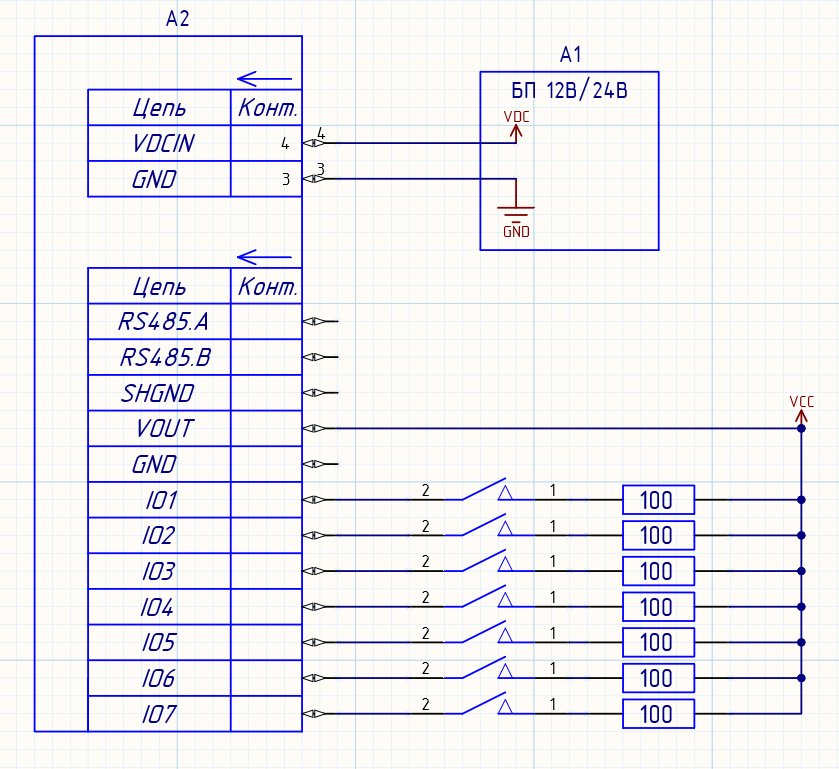
Task: Click the blue arrow above the lower connector table
Action: tap(265, 256)
